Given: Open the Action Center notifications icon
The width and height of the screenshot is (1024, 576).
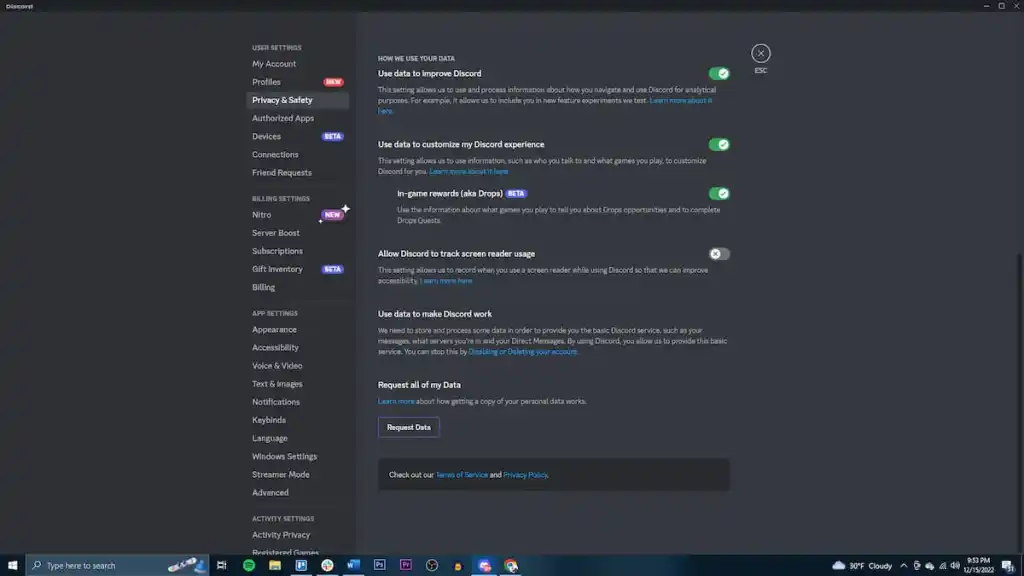Looking at the screenshot, I should pyautogui.click(x=1008, y=566).
